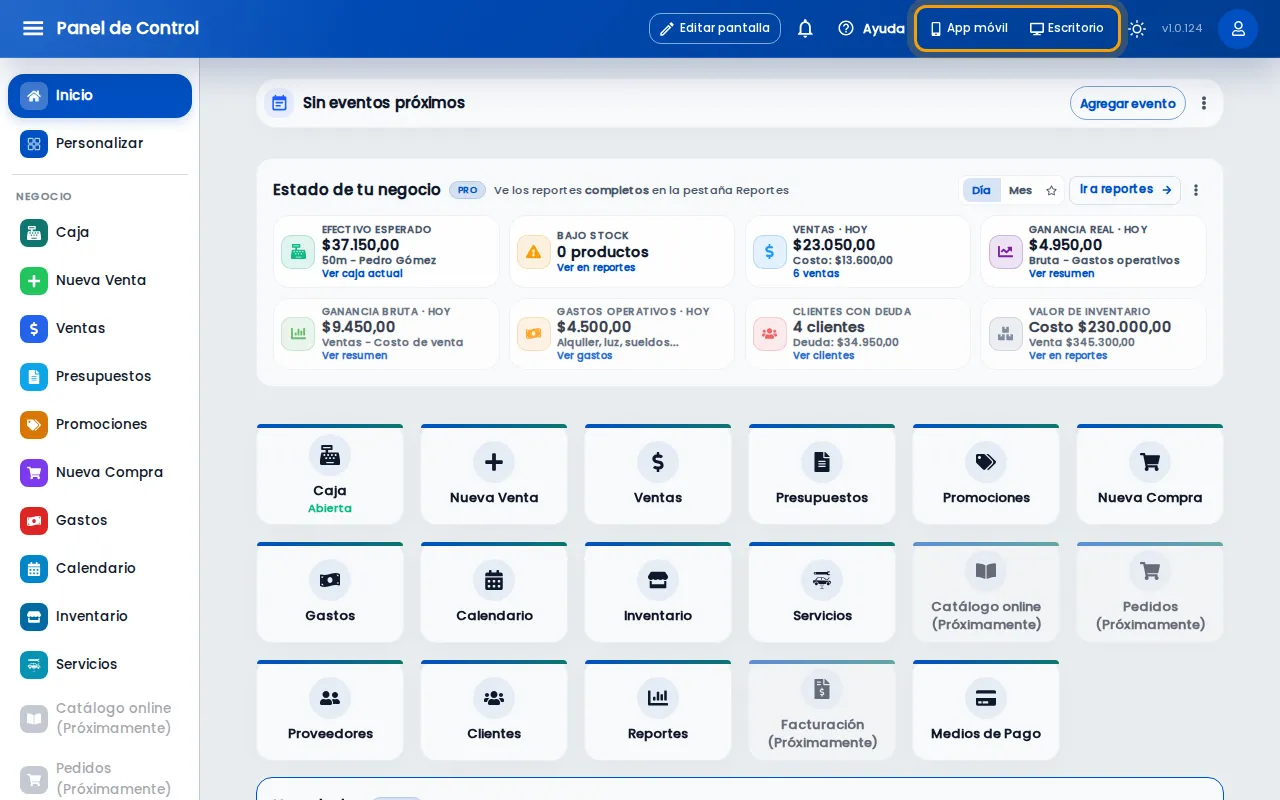This screenshot has width=1280, height=800.
Task: Toggle the favorite star in Estado de tu negocio
Action: pyautogui.click(x=1051, y=190)
